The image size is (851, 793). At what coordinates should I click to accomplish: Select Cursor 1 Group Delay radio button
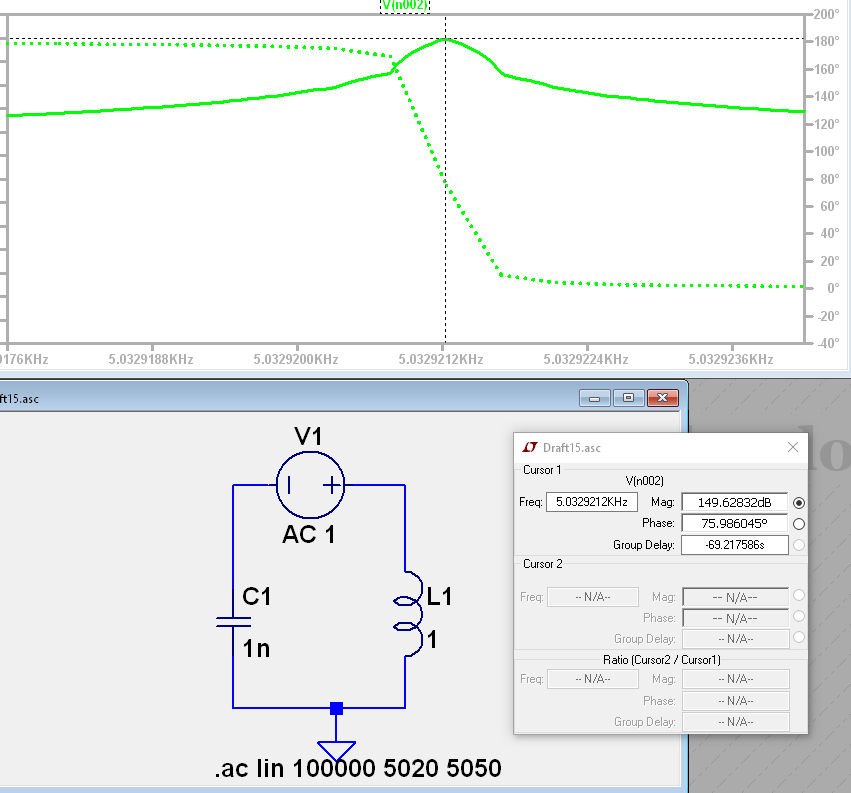click(x=798, y=545)
